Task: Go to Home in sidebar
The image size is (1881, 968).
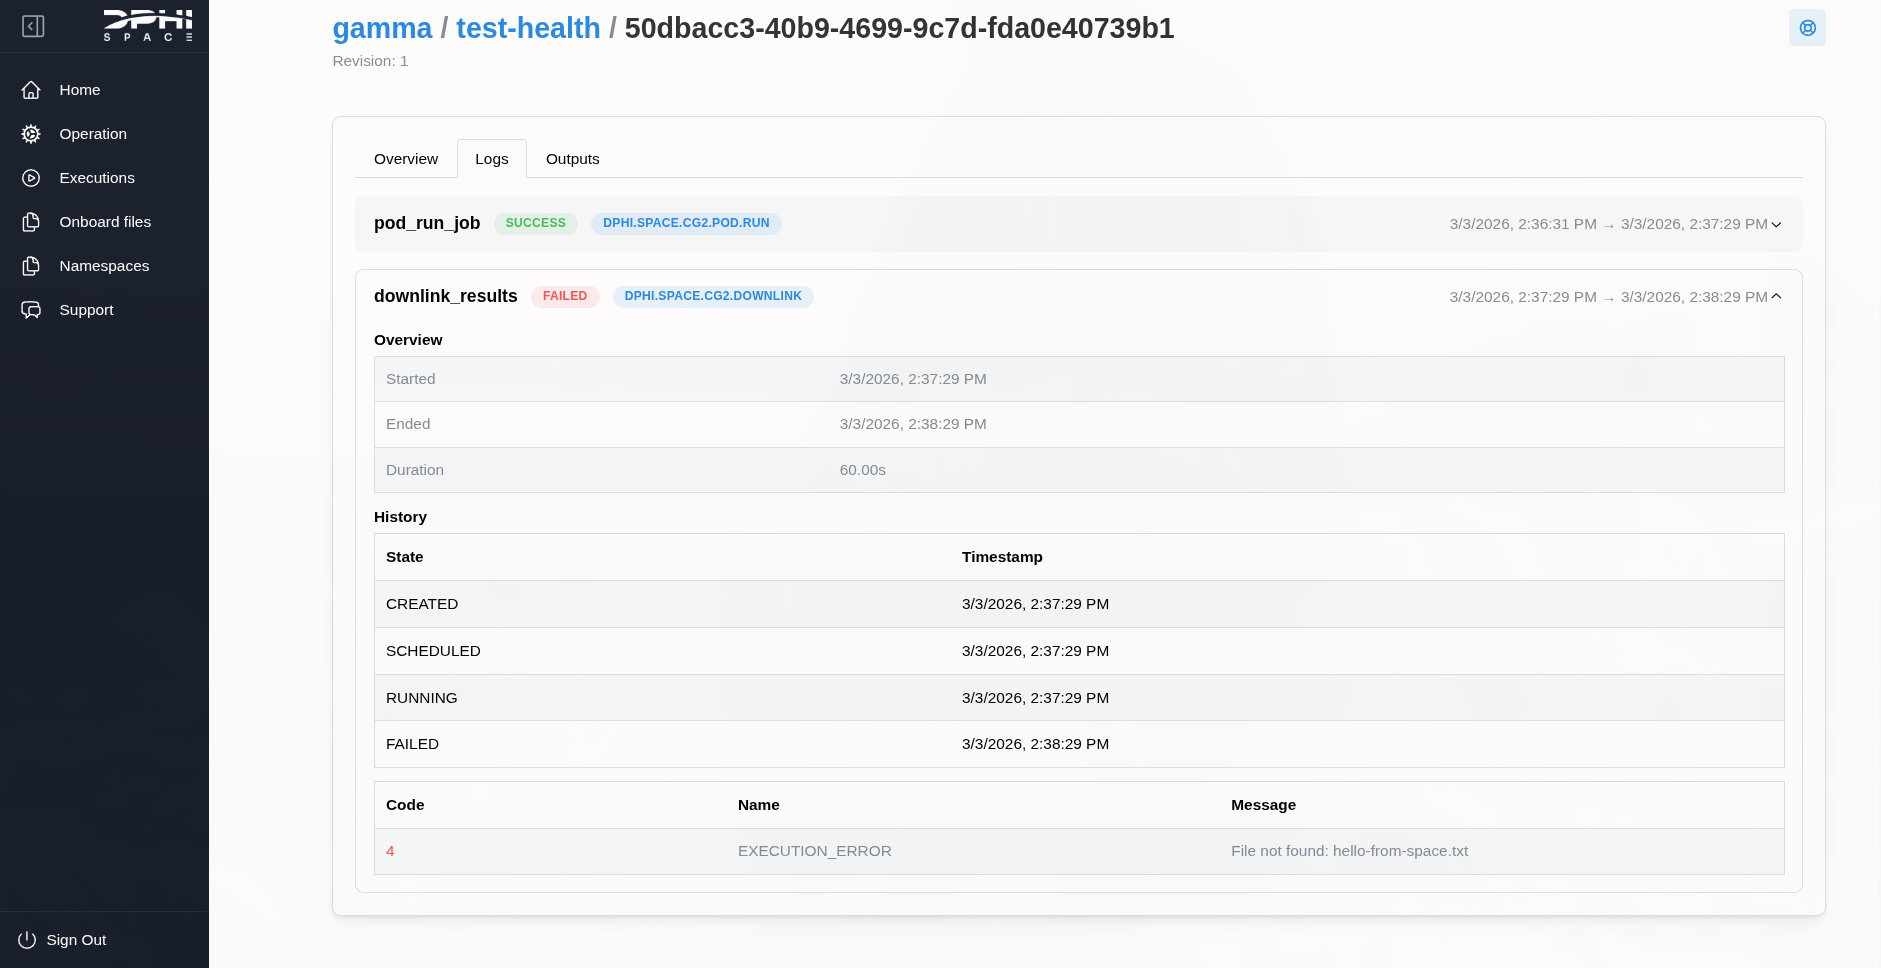Action: tap(80, 90)
